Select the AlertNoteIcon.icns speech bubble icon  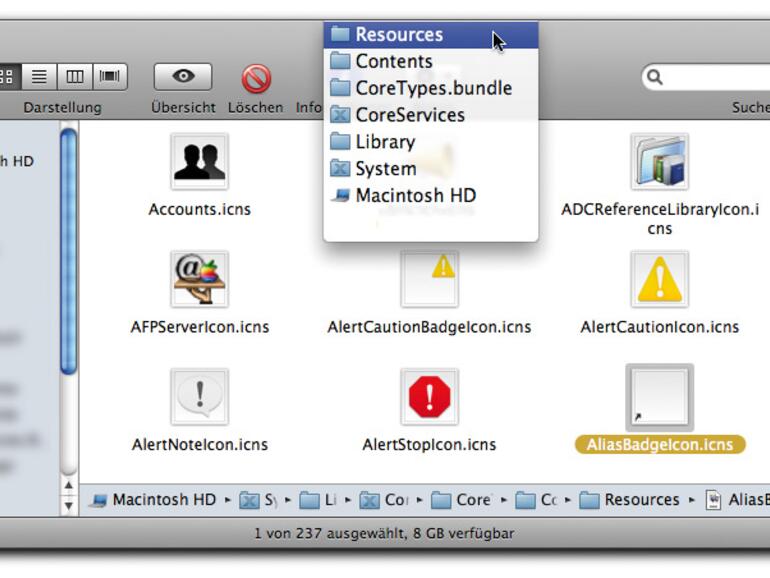point(199,397)
